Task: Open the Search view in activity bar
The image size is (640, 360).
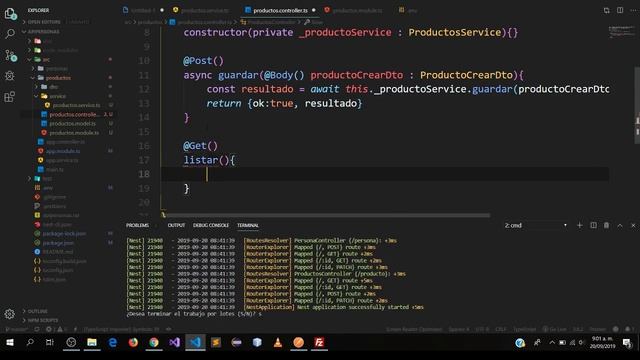Action: tap(10, 33)
